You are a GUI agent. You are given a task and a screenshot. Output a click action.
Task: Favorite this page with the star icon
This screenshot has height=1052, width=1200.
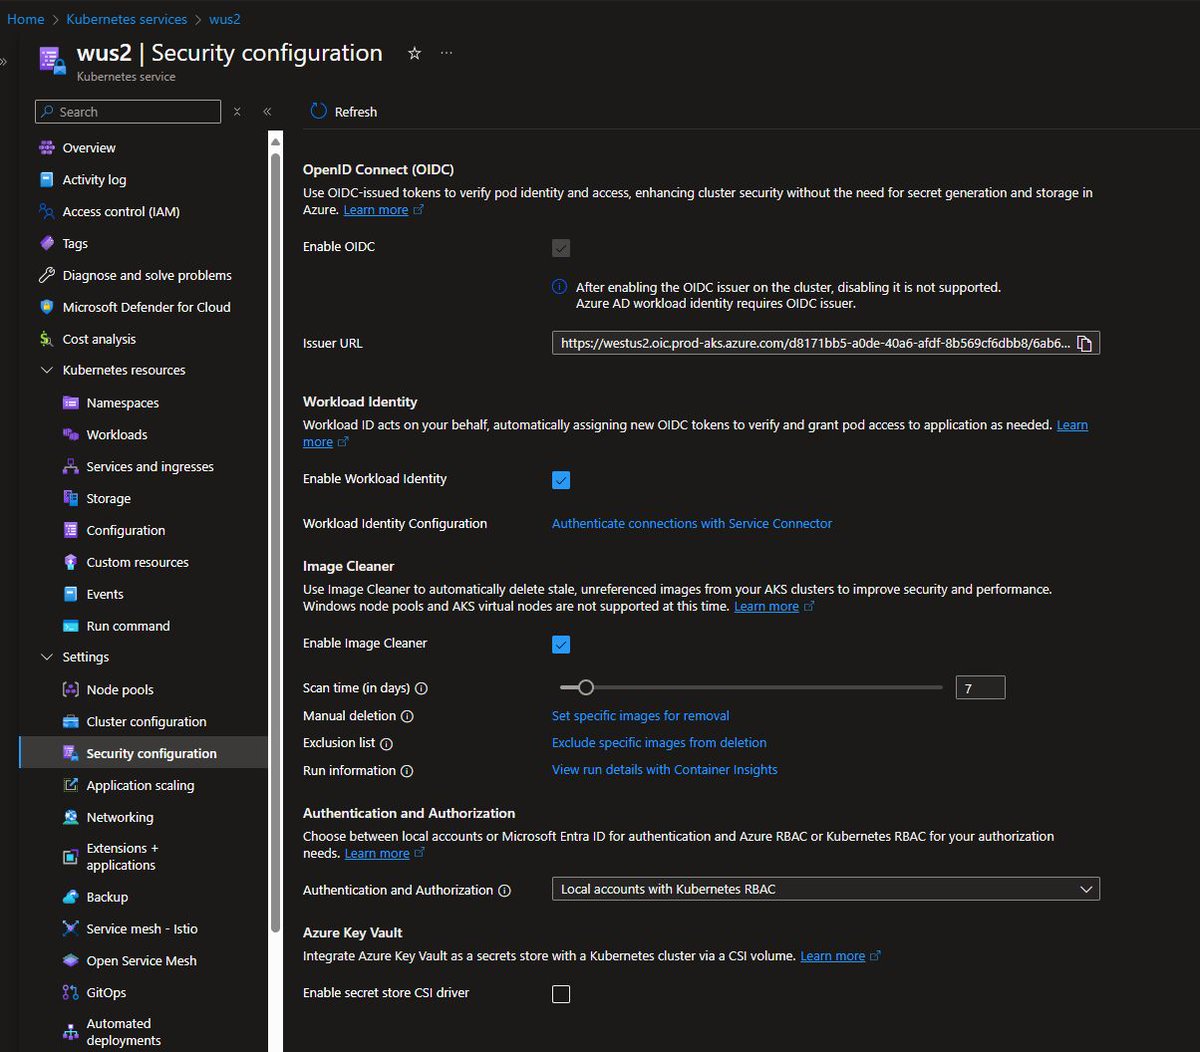(x=414, y=54)
